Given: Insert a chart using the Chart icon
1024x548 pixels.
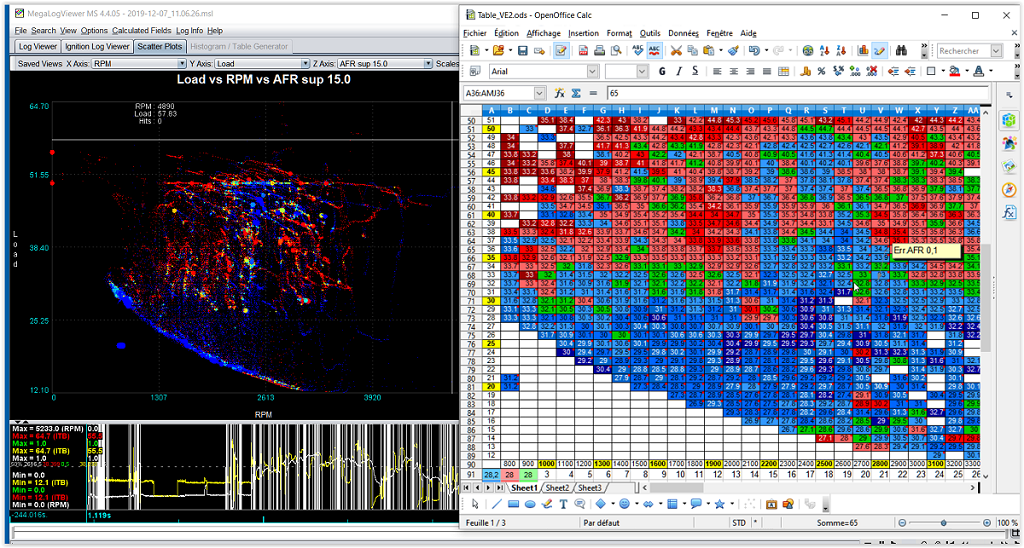Looking at the screenshot, I should pos(864,50).
